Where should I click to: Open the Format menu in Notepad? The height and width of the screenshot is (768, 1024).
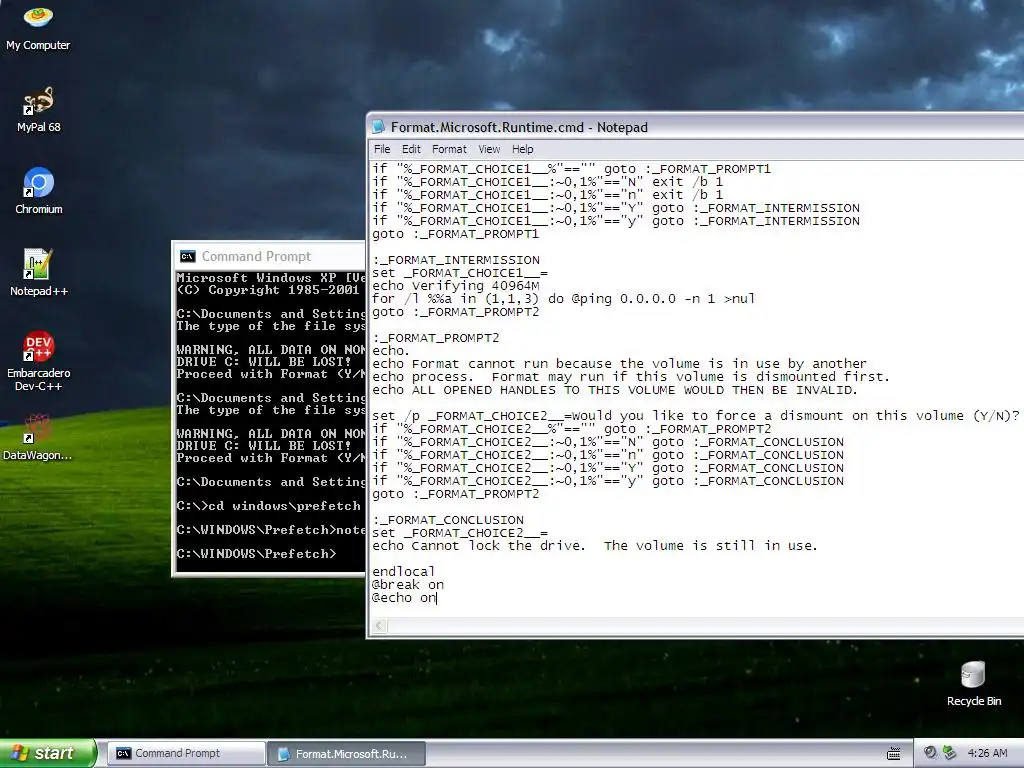coord(449,149)
